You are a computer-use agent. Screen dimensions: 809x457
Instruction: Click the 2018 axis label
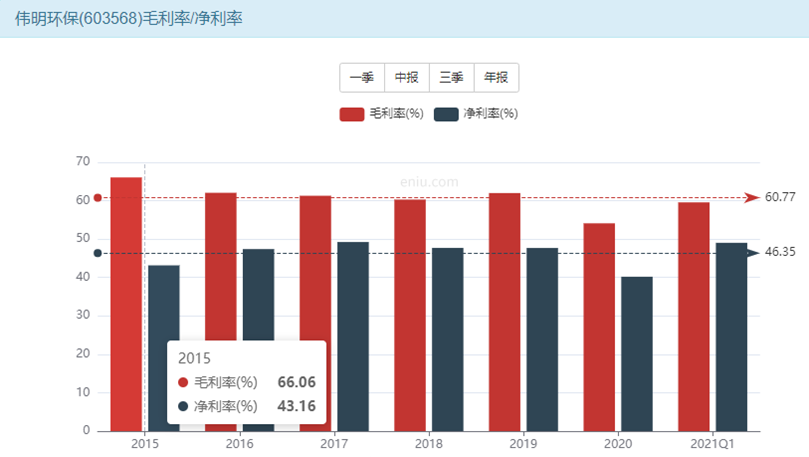(x=429, y=444)
